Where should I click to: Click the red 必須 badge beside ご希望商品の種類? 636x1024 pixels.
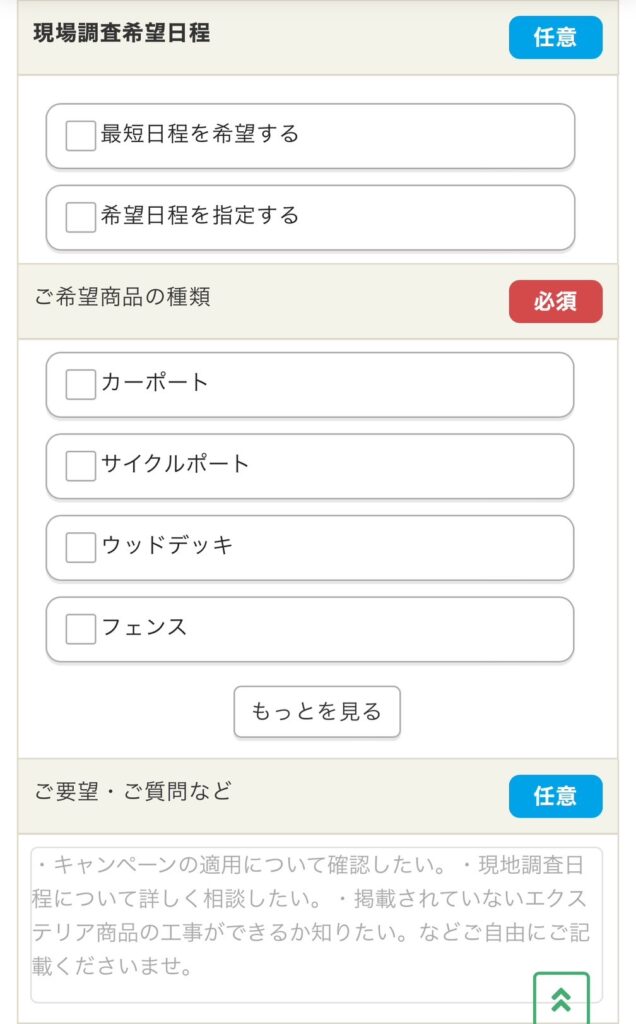(x=555, y=301)
